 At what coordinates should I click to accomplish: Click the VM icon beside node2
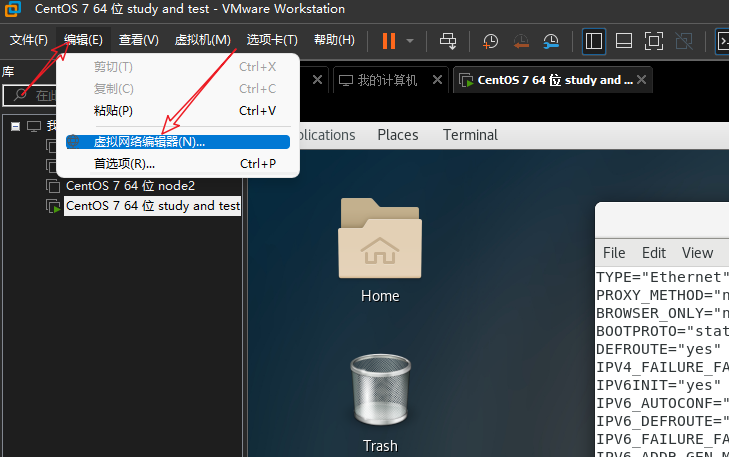coord(53,186)
